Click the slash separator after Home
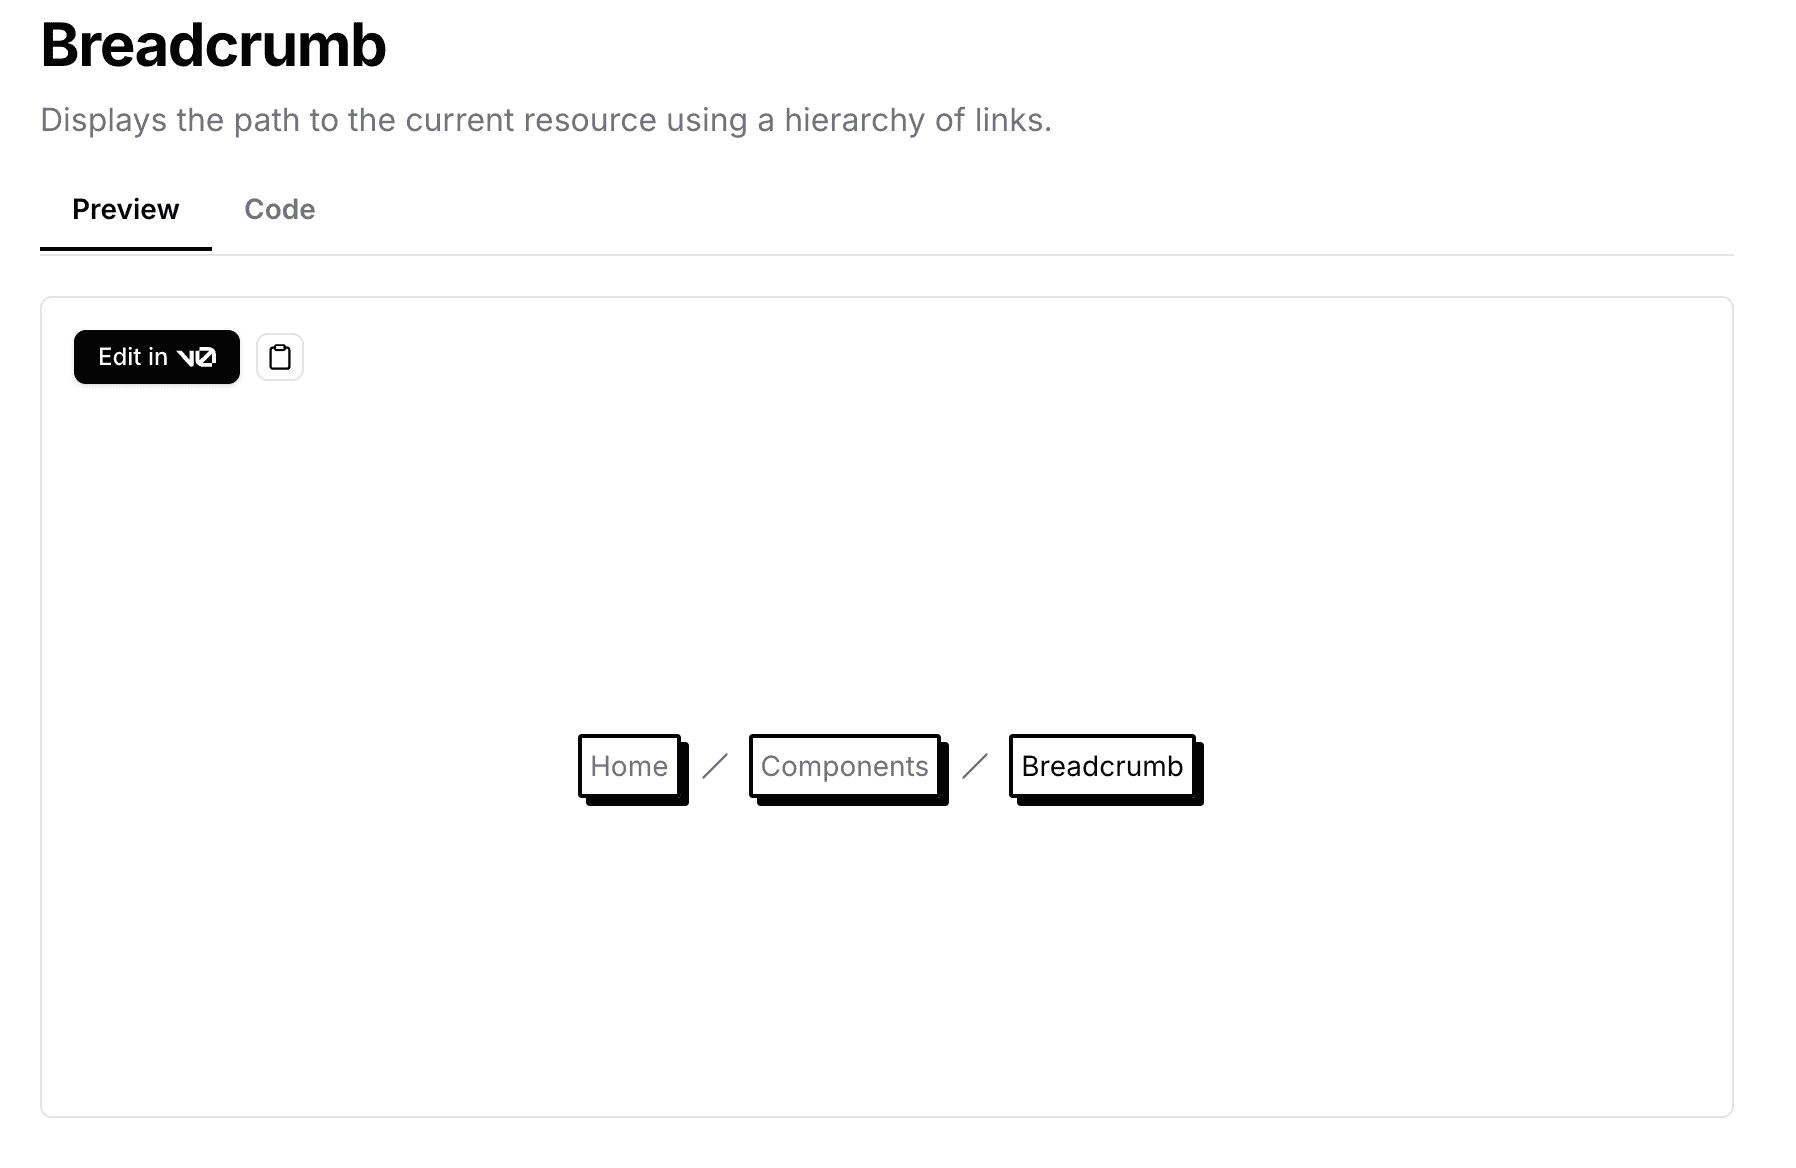This screenshot has height=1168, width=1796. [715, 766]
